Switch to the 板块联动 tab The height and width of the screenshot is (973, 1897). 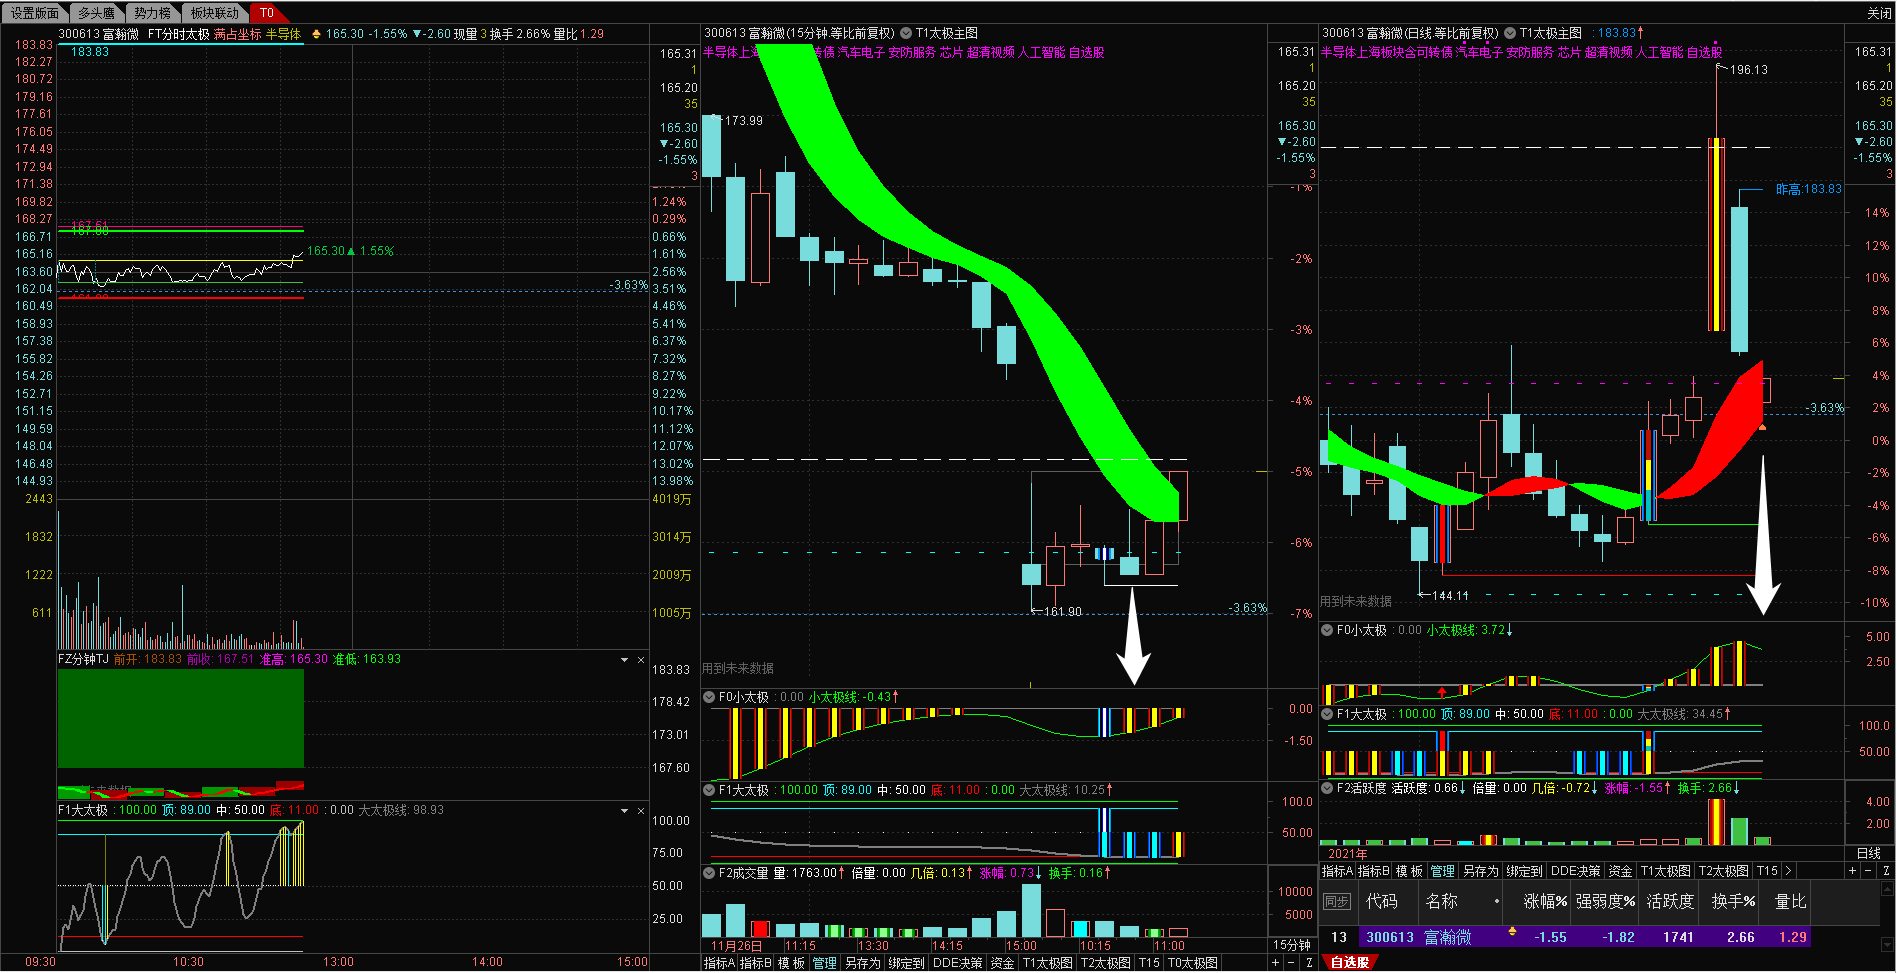[215, 13]
